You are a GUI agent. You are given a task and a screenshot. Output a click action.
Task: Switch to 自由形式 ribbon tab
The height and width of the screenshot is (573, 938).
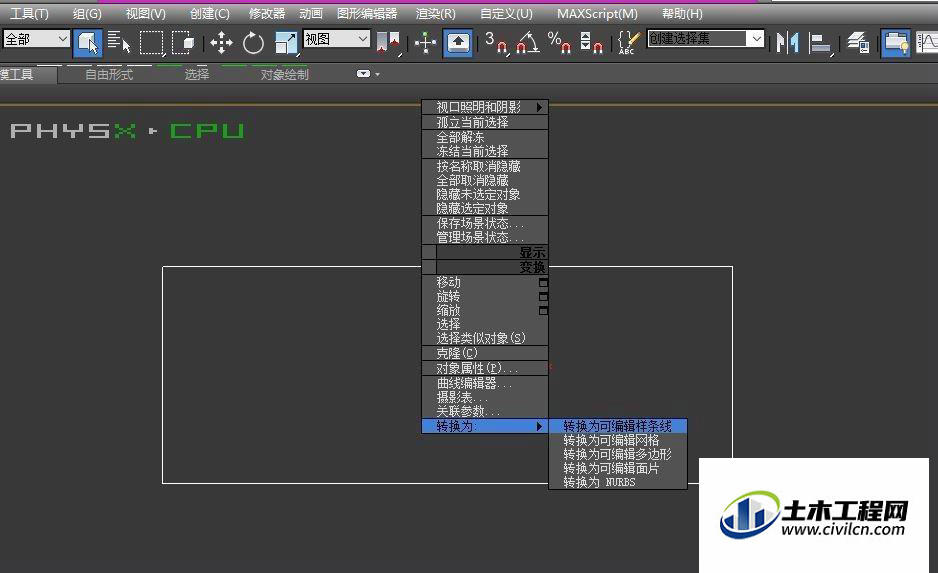pos(109,75)
